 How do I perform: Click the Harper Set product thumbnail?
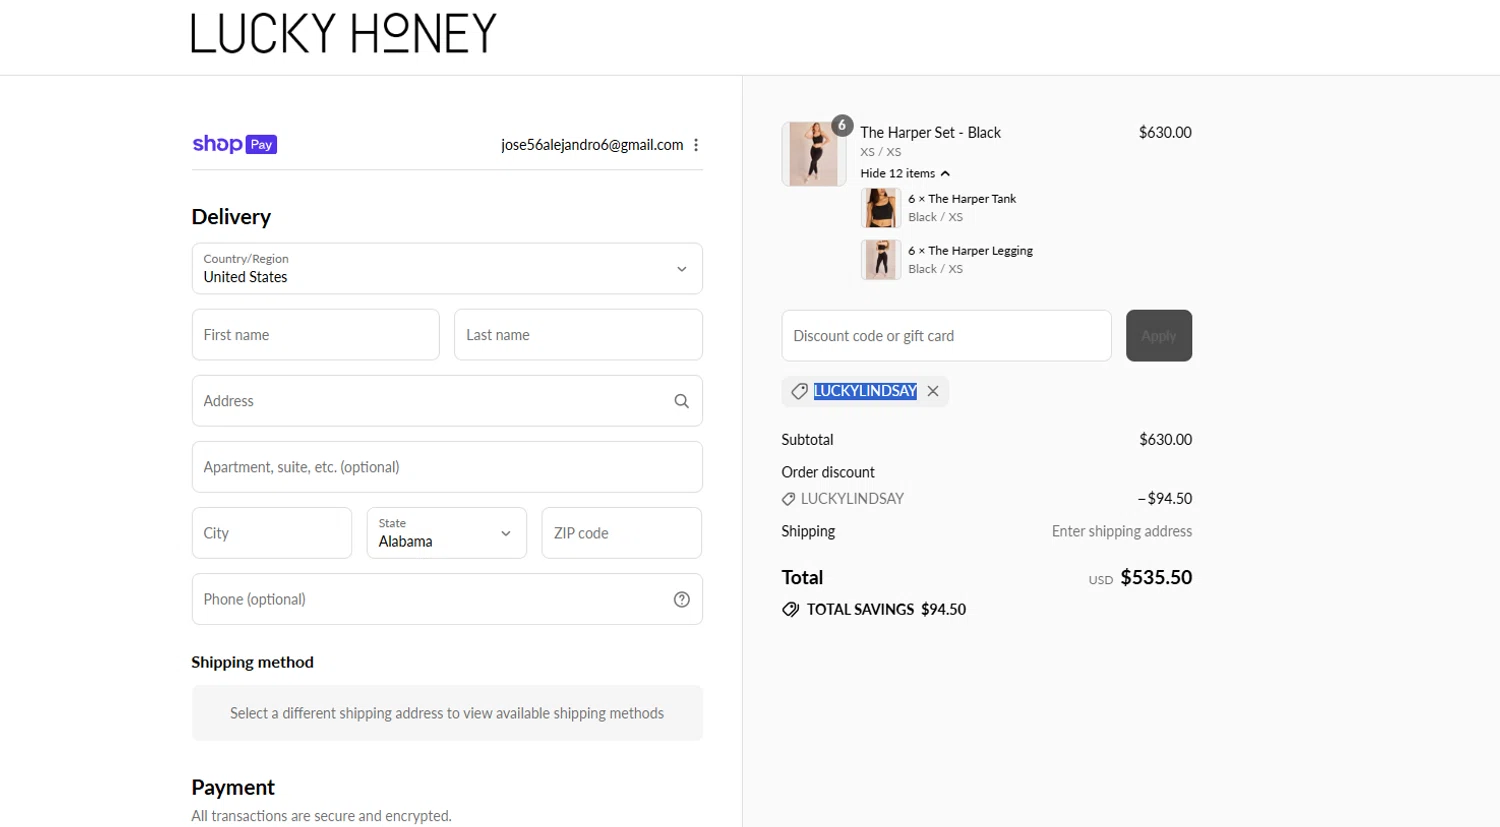click(x=814, y=154)
